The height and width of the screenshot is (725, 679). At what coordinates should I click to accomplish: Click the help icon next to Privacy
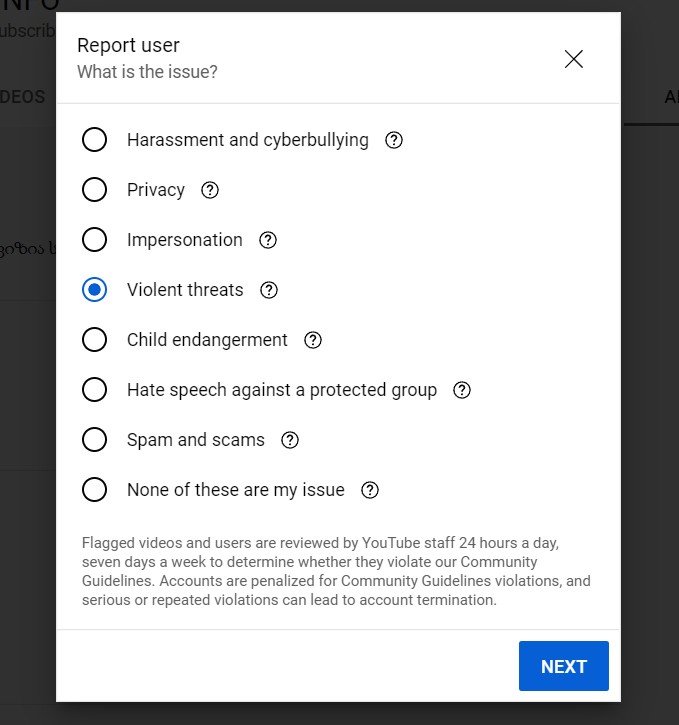pos(210,190)
